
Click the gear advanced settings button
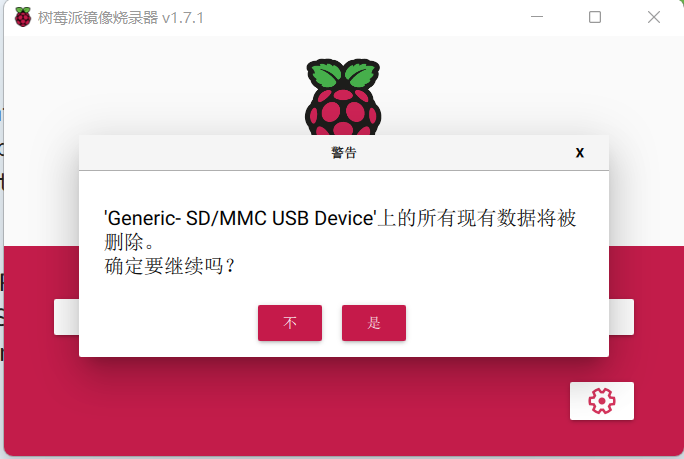[602, 401]
